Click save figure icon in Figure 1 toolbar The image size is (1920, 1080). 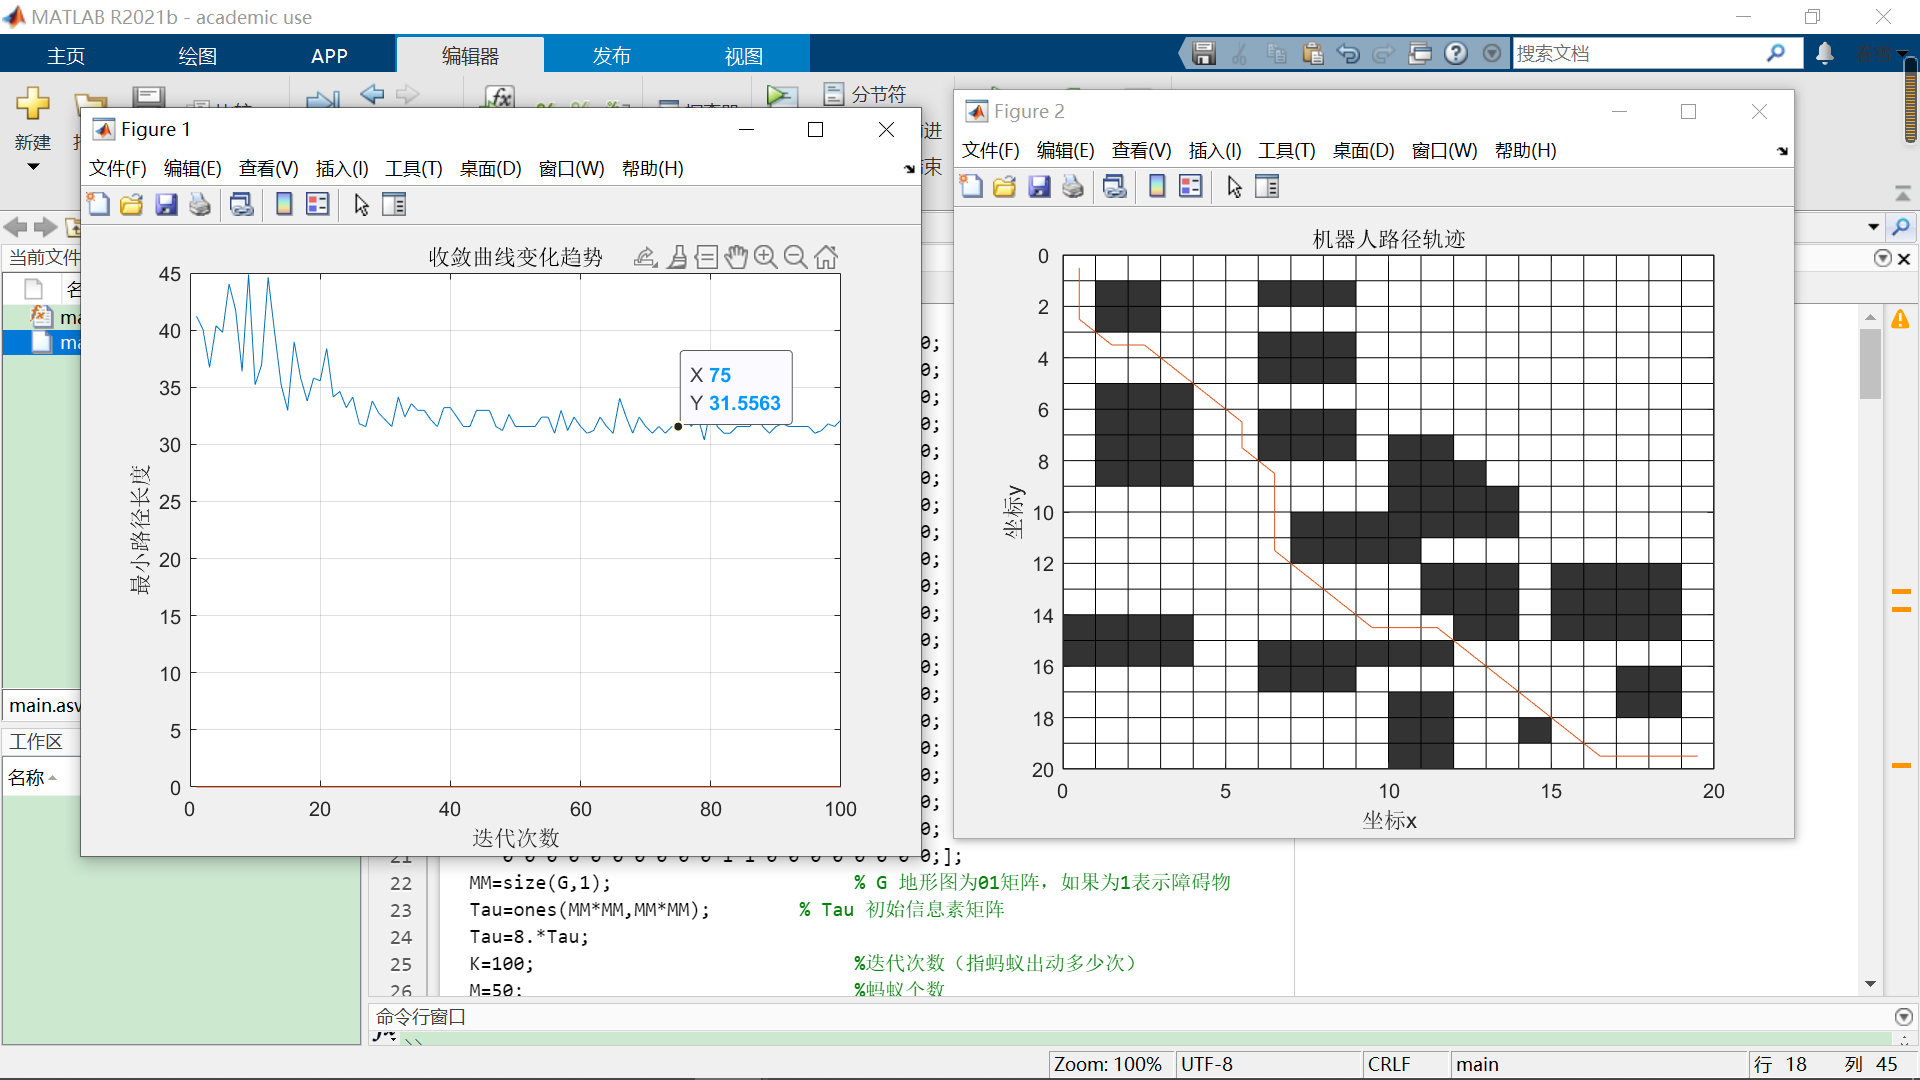(x=166, y=205)
